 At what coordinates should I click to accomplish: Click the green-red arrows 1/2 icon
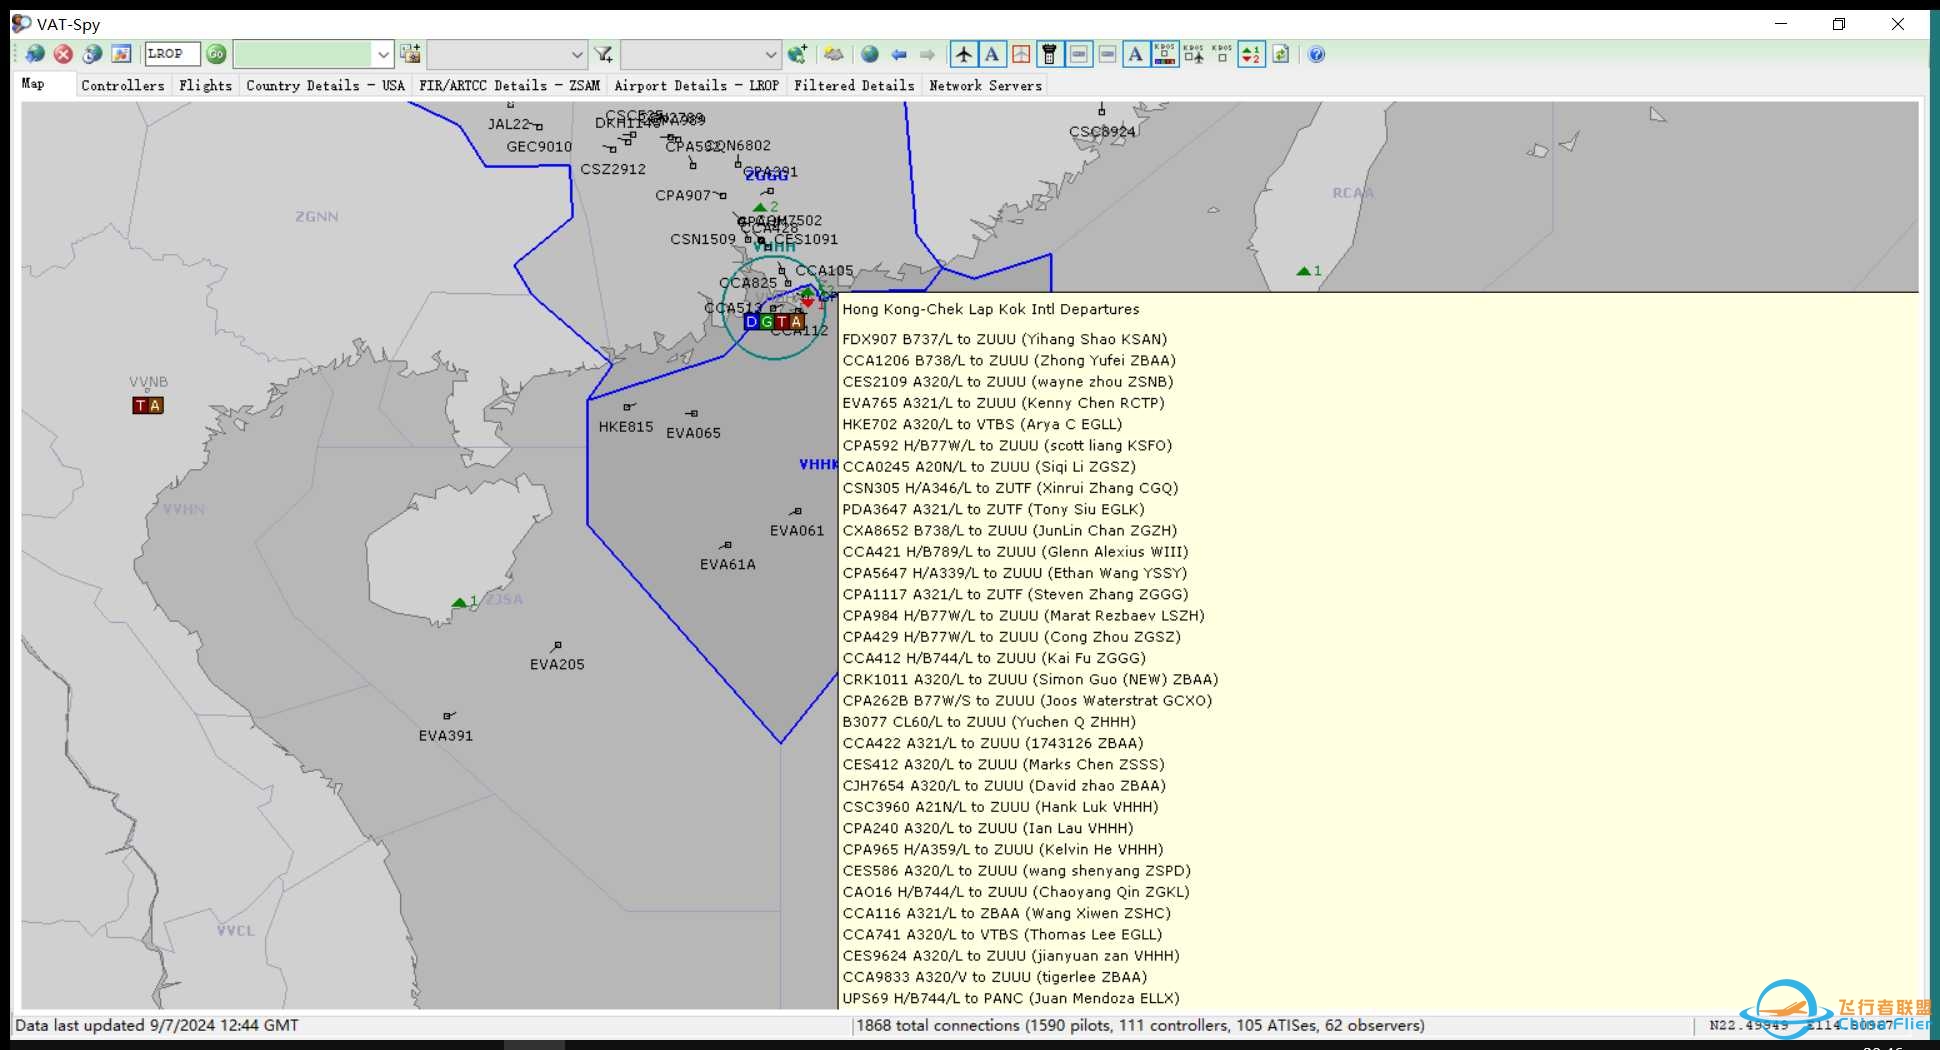pyautogui.click(x=1251, y=54)
